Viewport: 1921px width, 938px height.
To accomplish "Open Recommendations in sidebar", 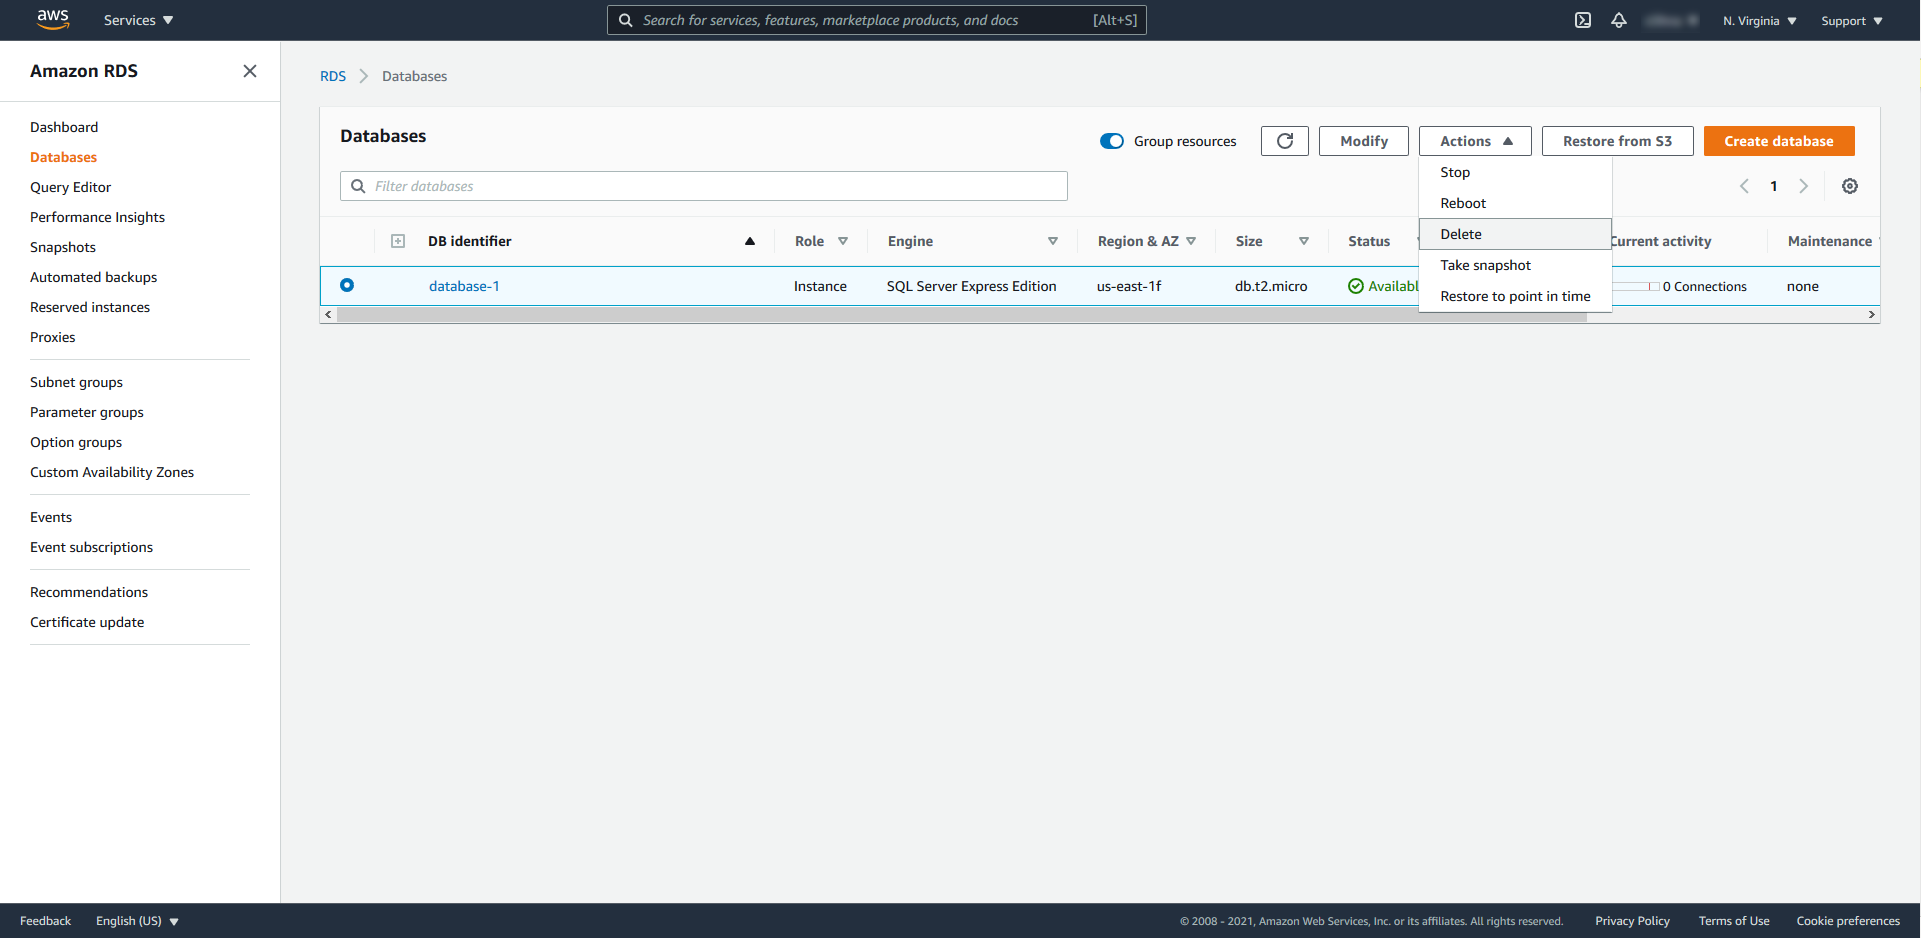I will [89, 592].
